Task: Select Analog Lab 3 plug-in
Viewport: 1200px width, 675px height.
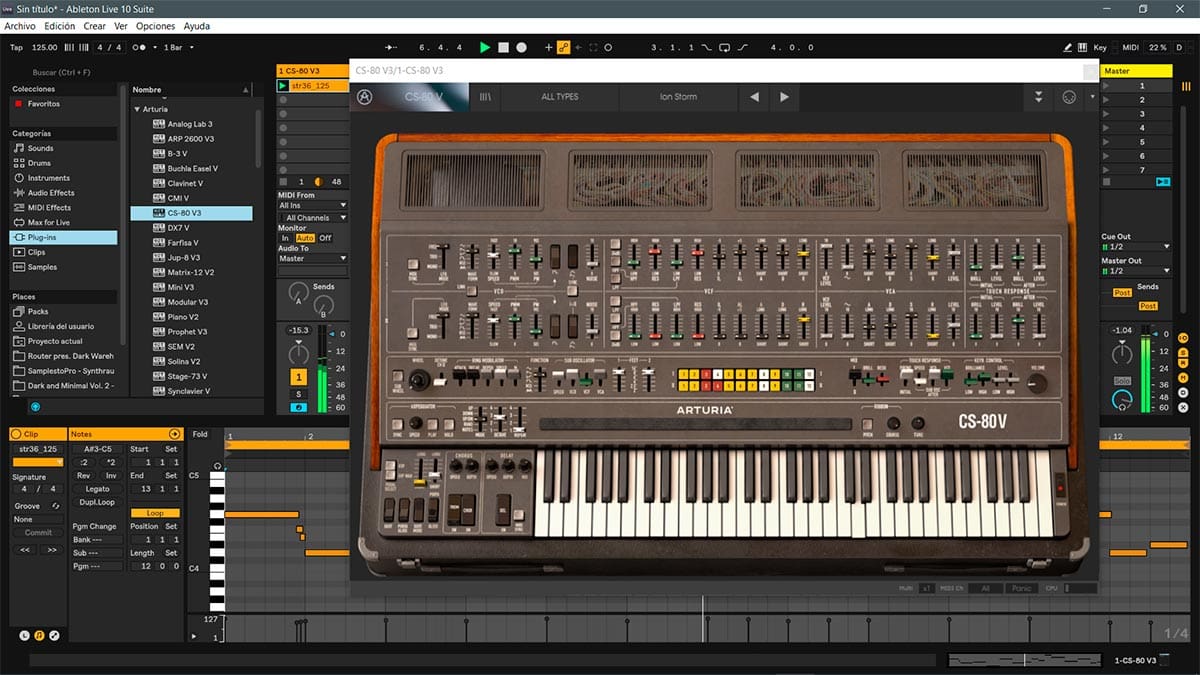Action: (x=190, y=124)
